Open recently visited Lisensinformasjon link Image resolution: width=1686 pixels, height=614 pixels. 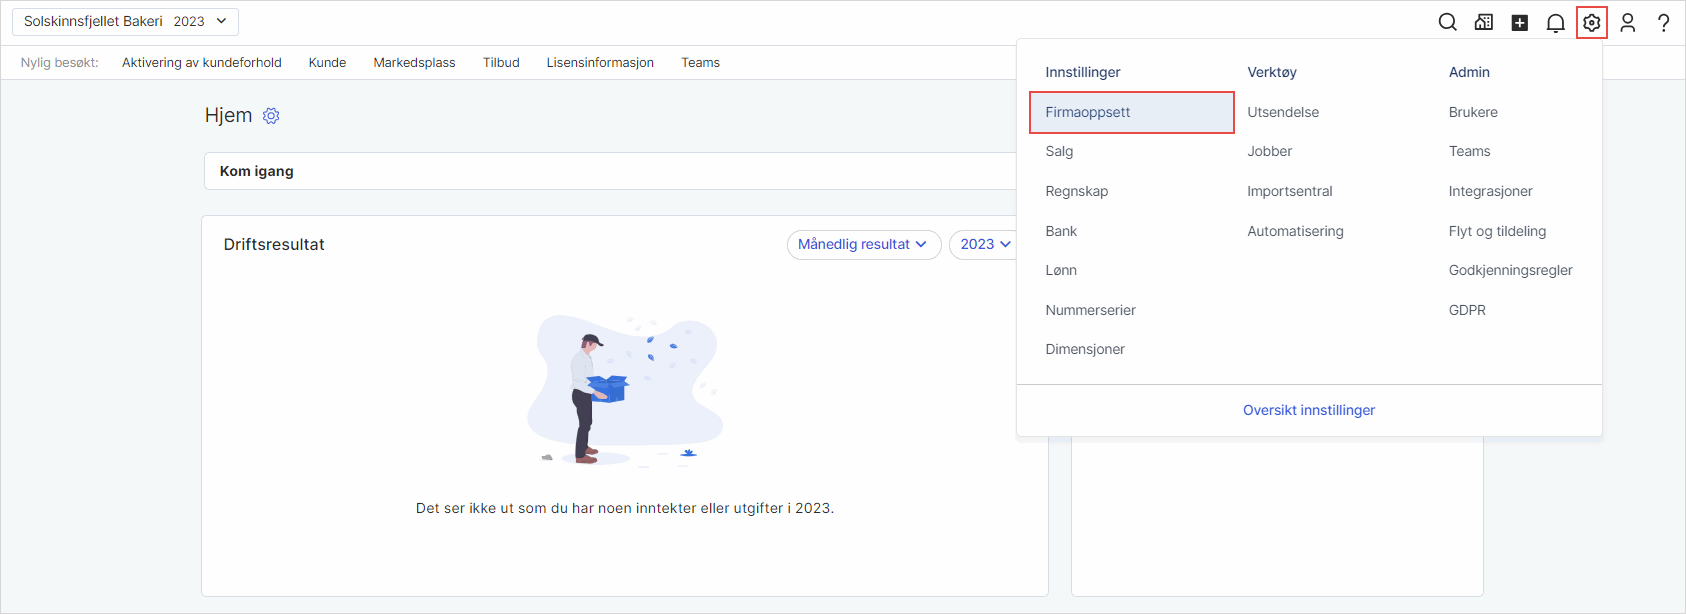tap(600, 63)
